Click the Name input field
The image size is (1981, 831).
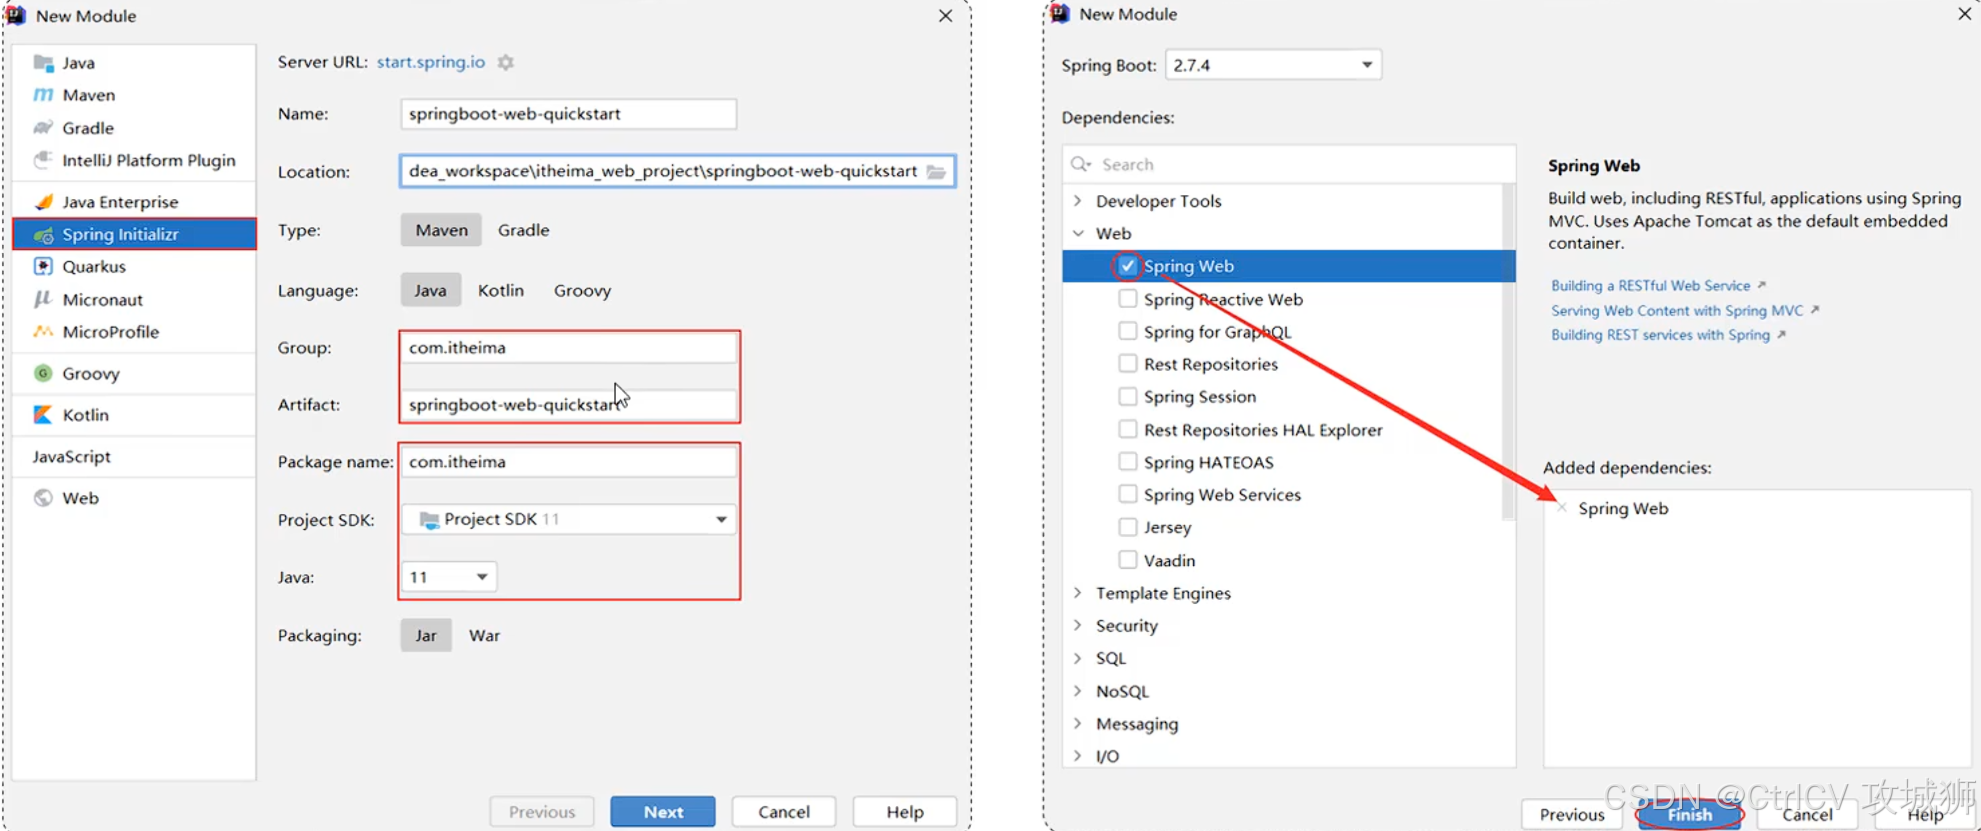pos(568,114)
